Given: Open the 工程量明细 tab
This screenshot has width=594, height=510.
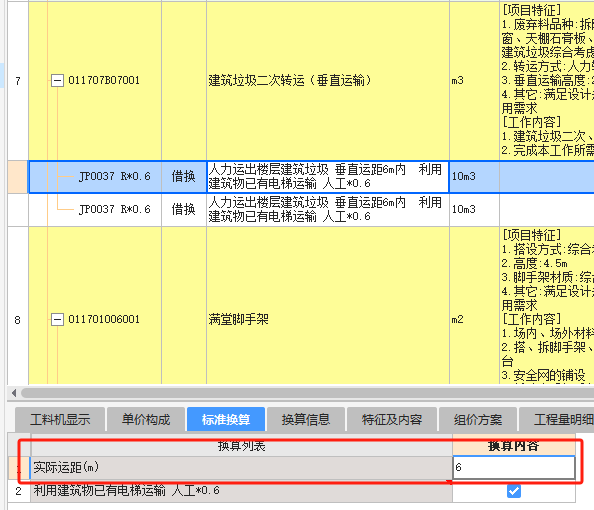Looking at the screenshot, I should tap(557, 419).
